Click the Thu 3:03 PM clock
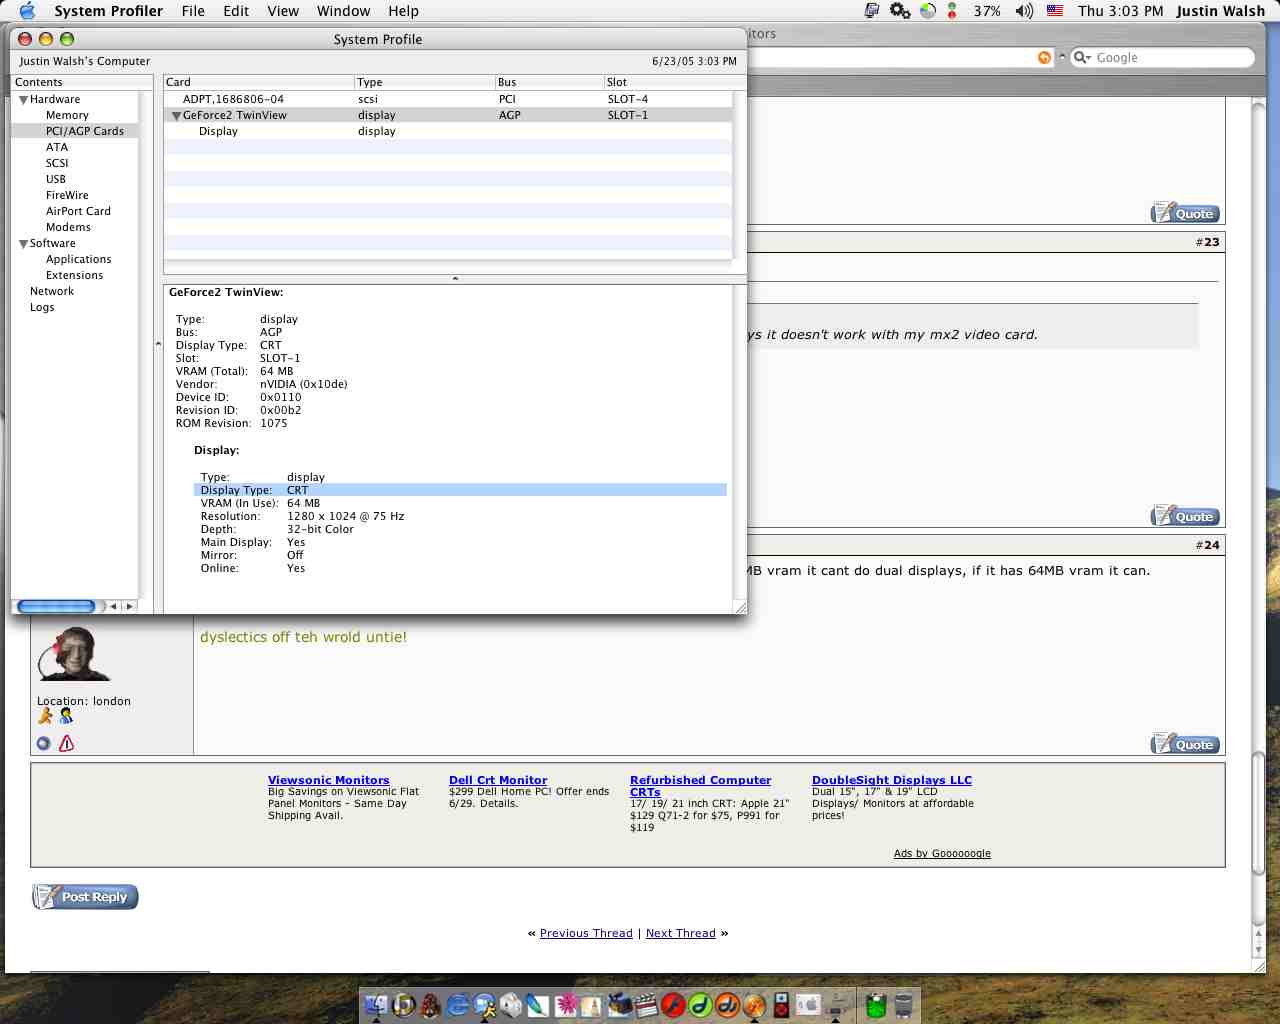Screen dimensions: 1280x1024 click(x=1120, y=11)
